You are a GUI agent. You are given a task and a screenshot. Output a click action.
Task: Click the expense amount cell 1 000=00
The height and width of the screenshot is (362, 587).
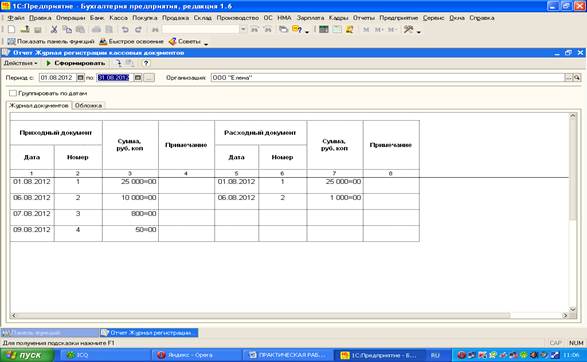pos(335,201)
